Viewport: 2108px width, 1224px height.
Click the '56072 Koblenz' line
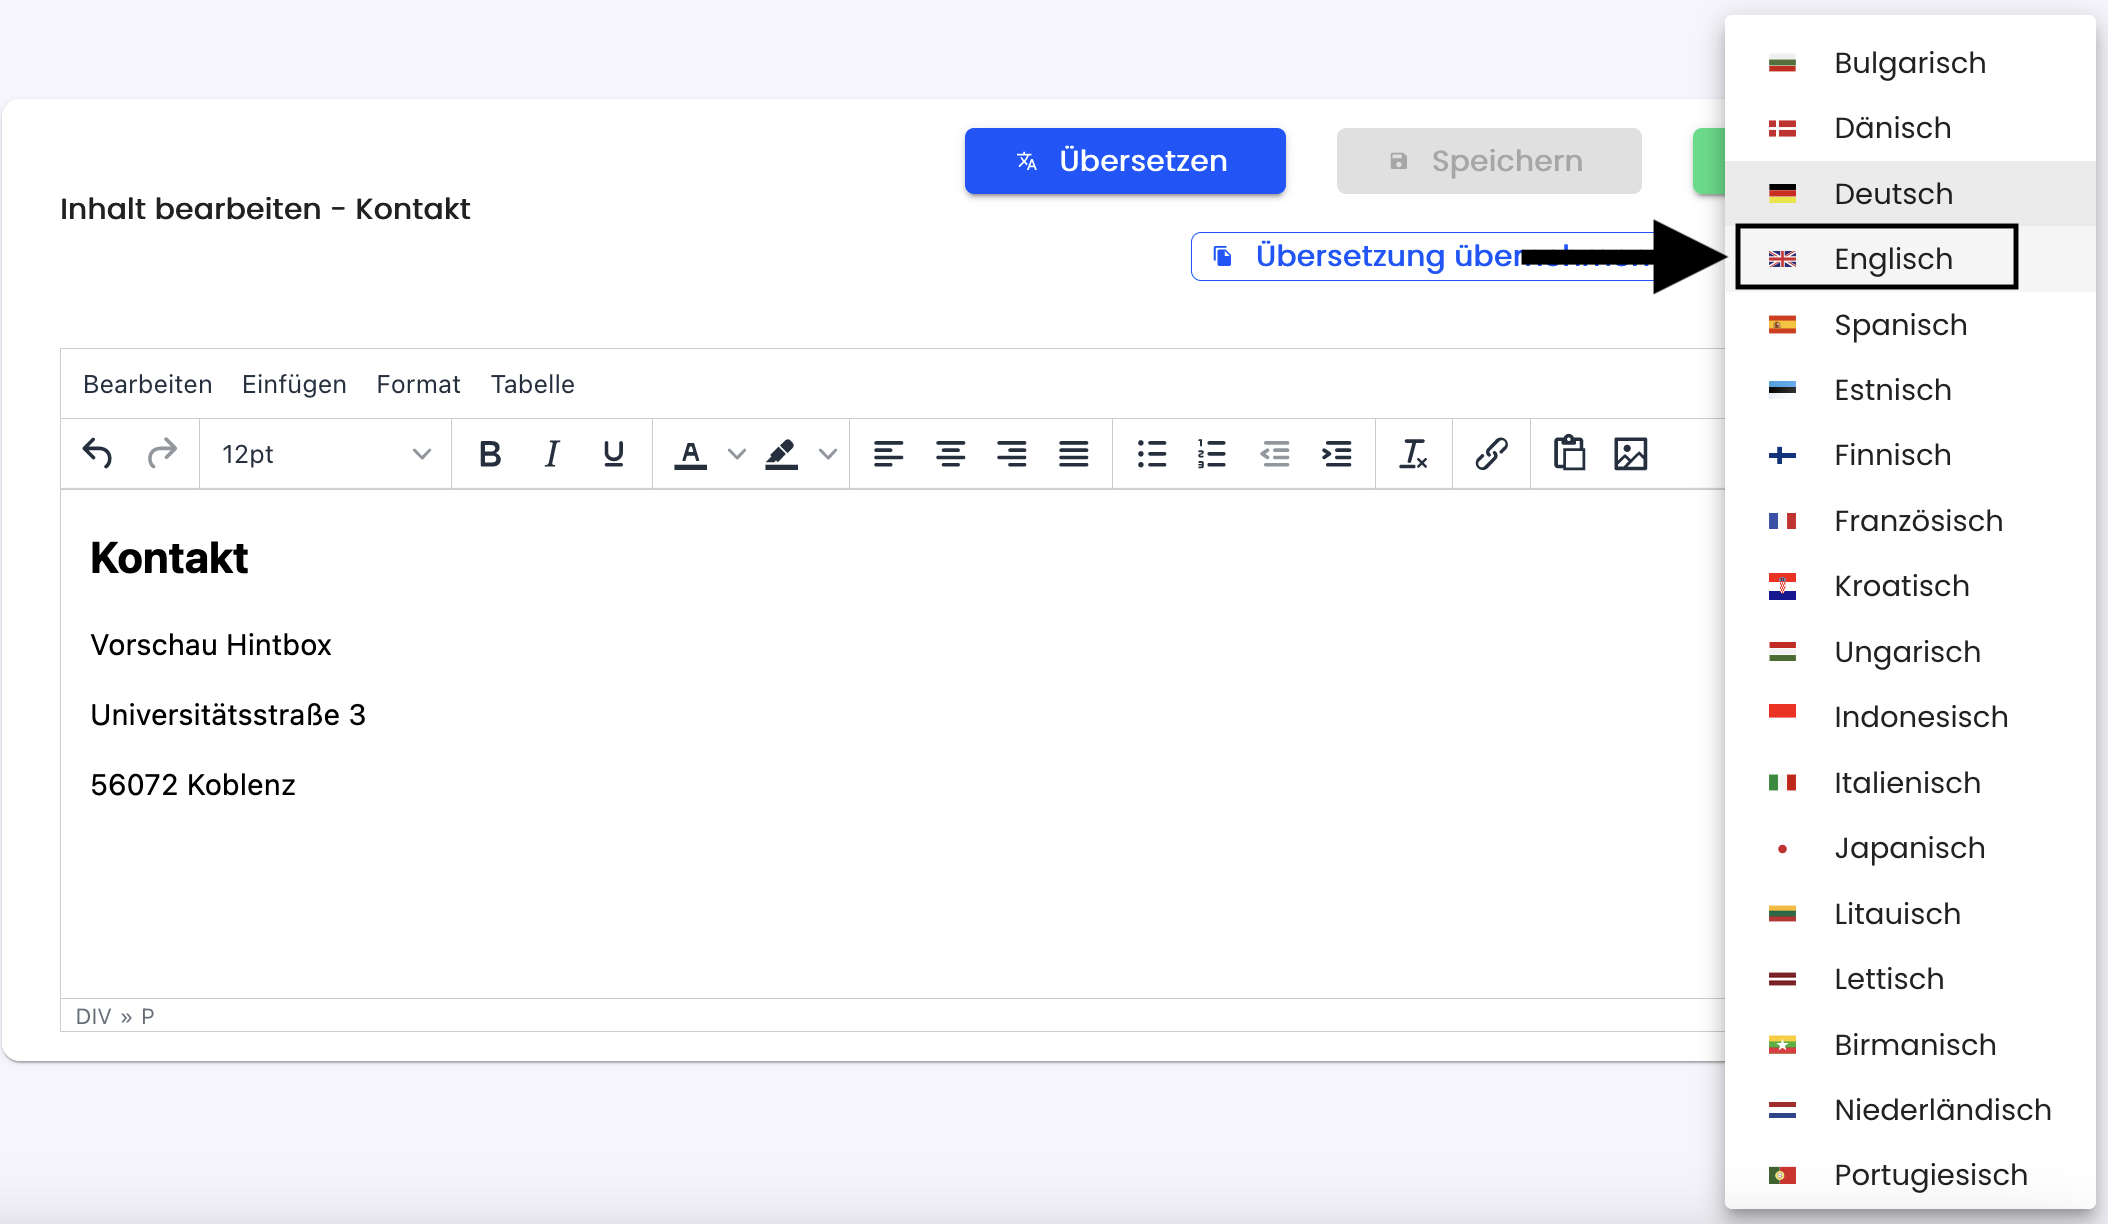(x=193, y=785)
